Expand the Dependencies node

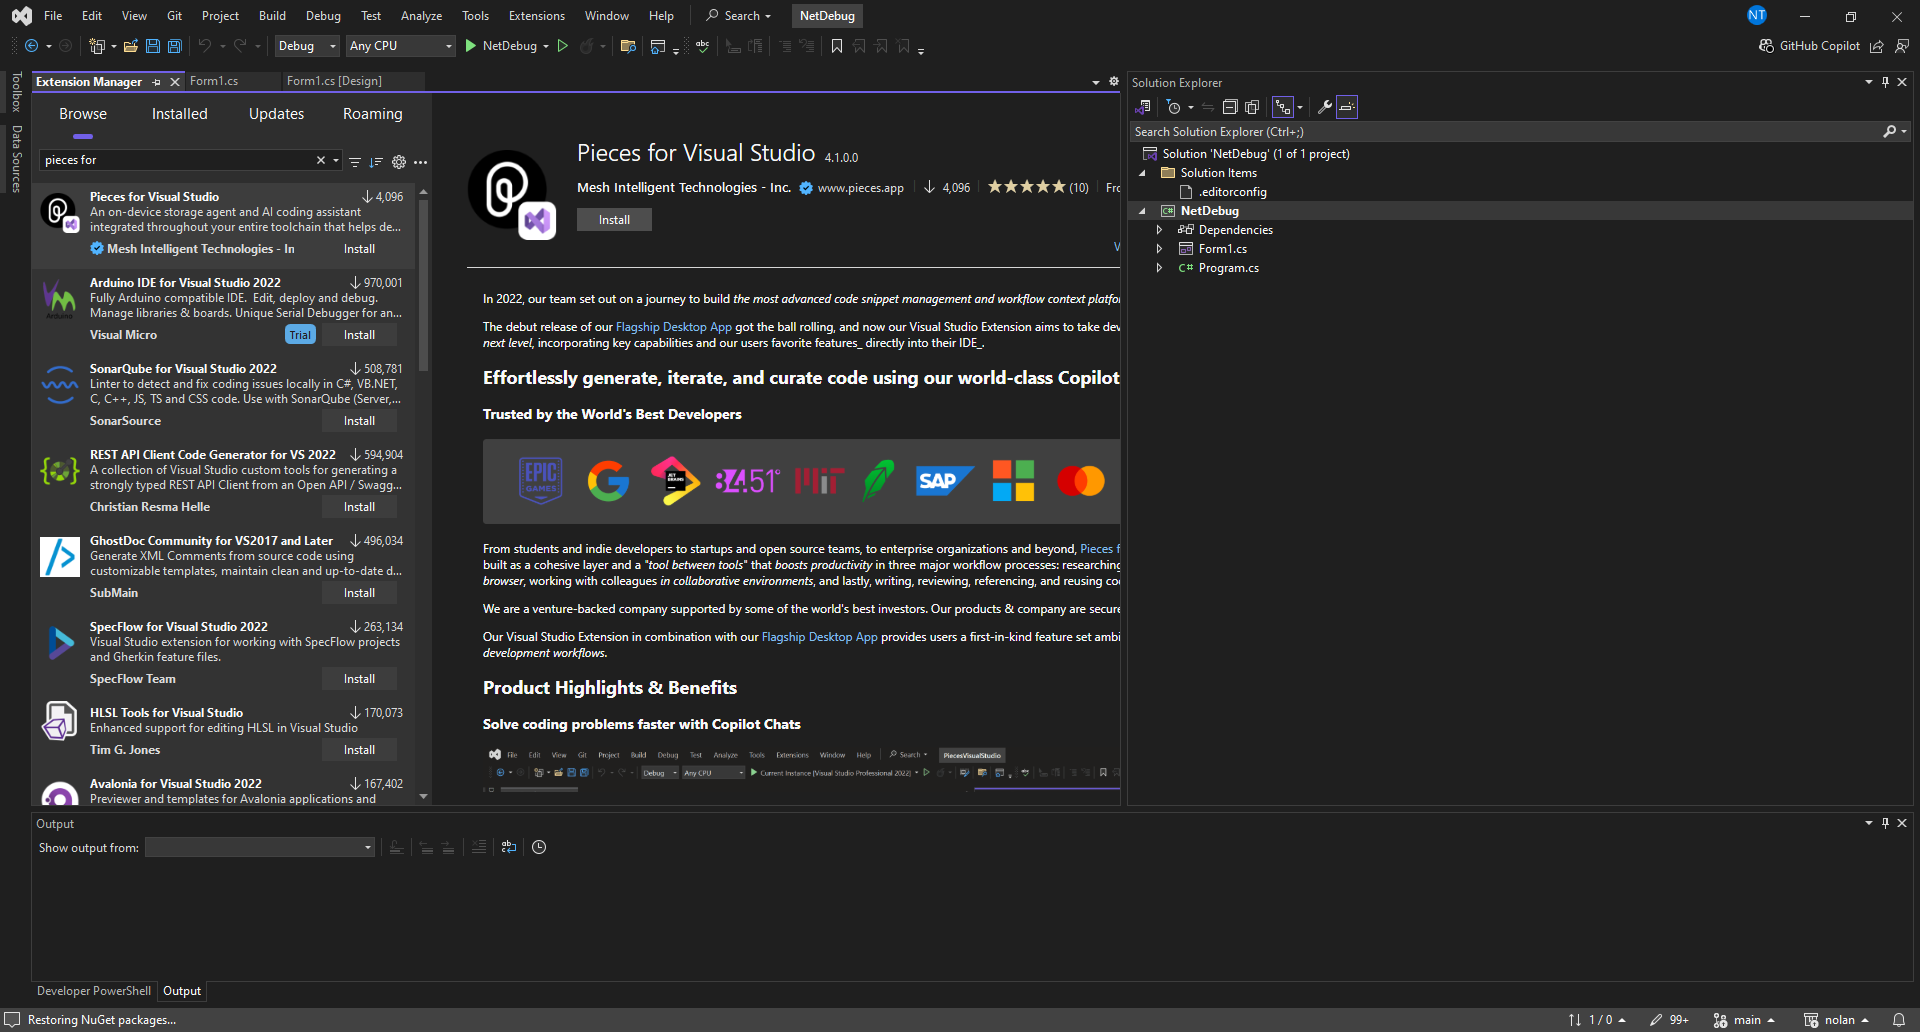1159,230
